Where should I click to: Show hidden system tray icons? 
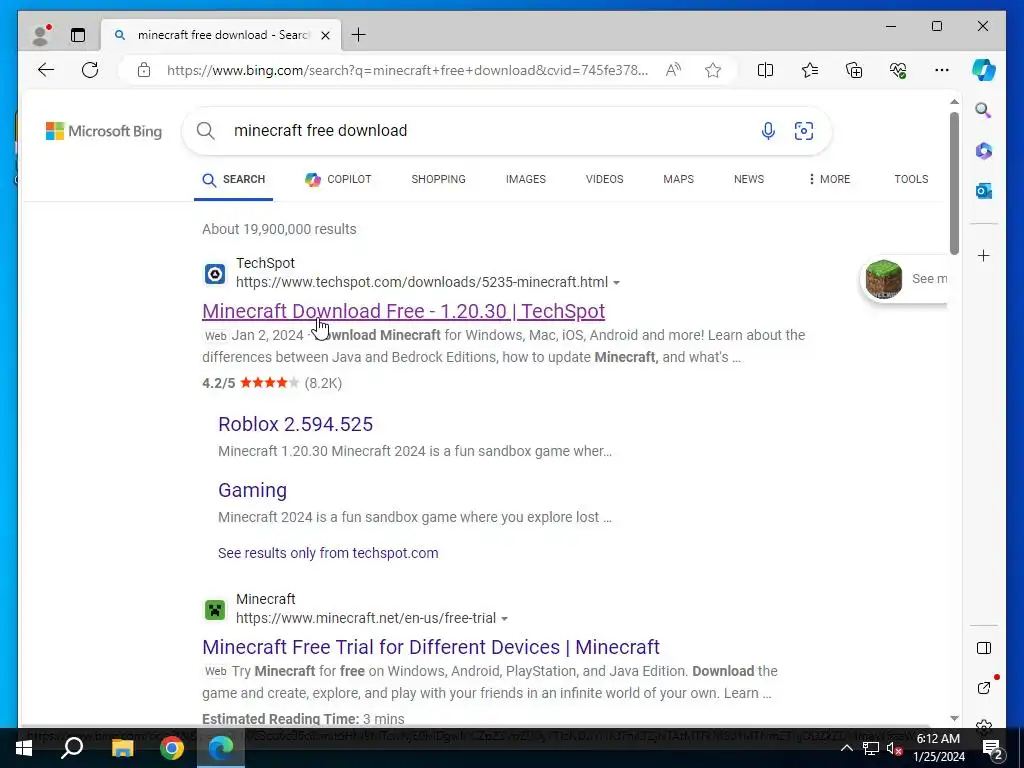pos(846,748)
